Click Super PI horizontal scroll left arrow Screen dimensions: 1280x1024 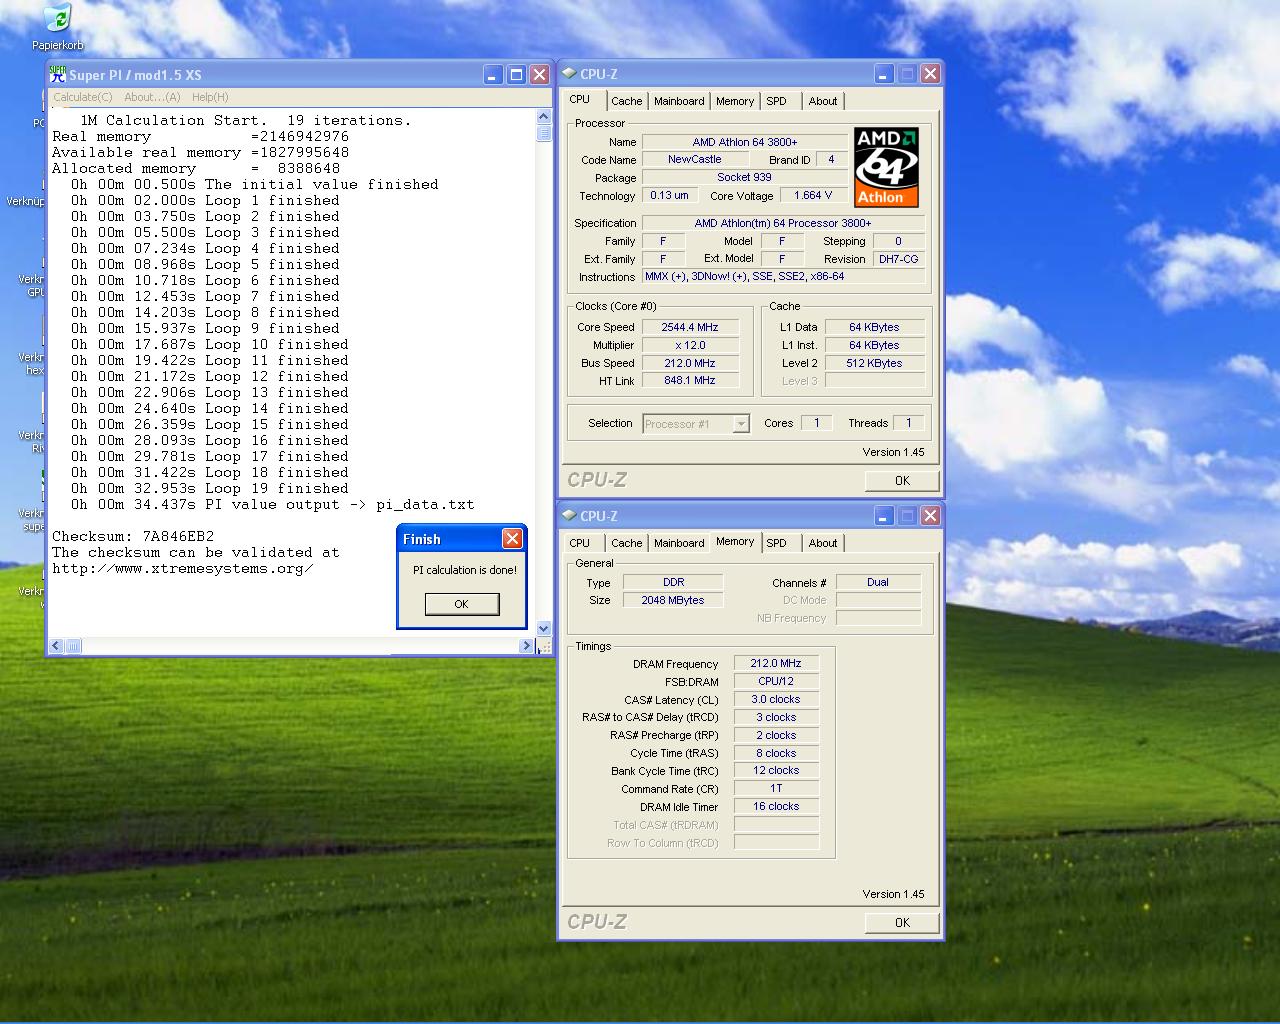tap(57, 646)
